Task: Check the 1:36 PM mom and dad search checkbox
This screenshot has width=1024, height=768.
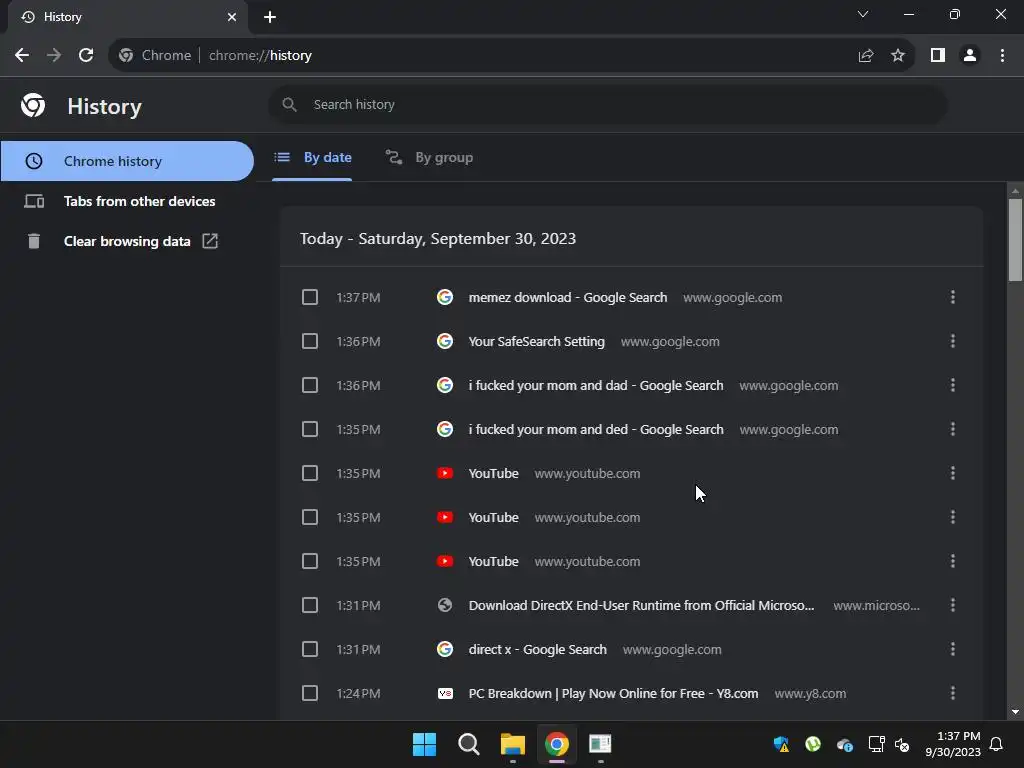Action: tap(310, 385)
